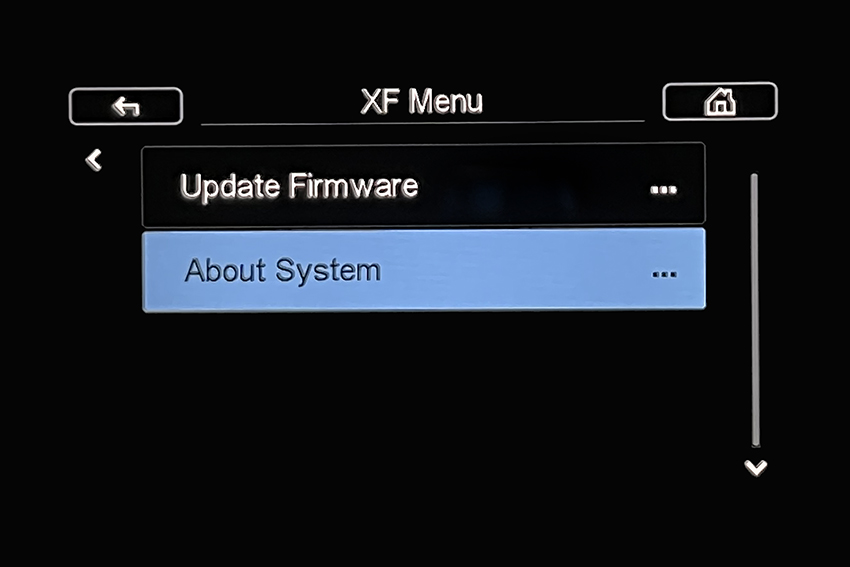Viewport: 850px width, 567px height.
Task: Click the vertical scrollbar track
Action: click(x=755, y=310)
